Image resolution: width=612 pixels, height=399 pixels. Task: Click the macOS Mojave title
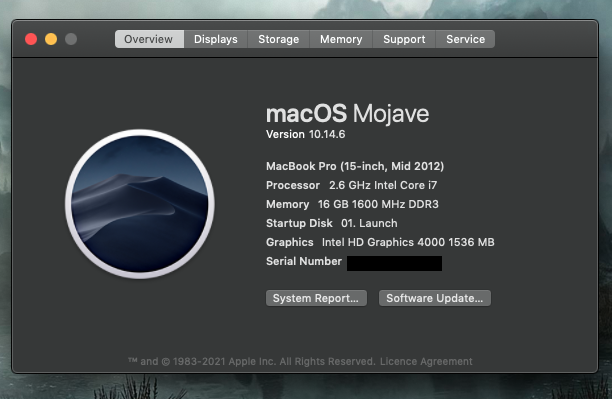point(347,114)
